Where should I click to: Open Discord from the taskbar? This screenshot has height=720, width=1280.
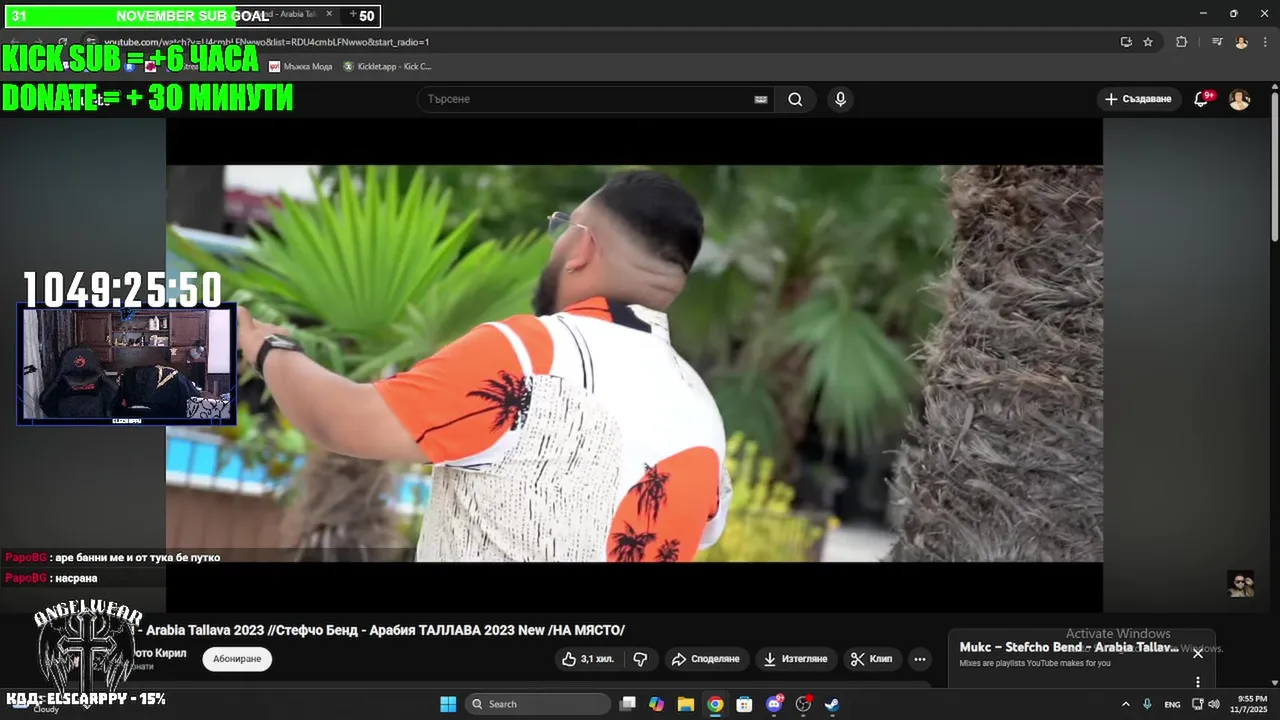(x=774, y=704)
